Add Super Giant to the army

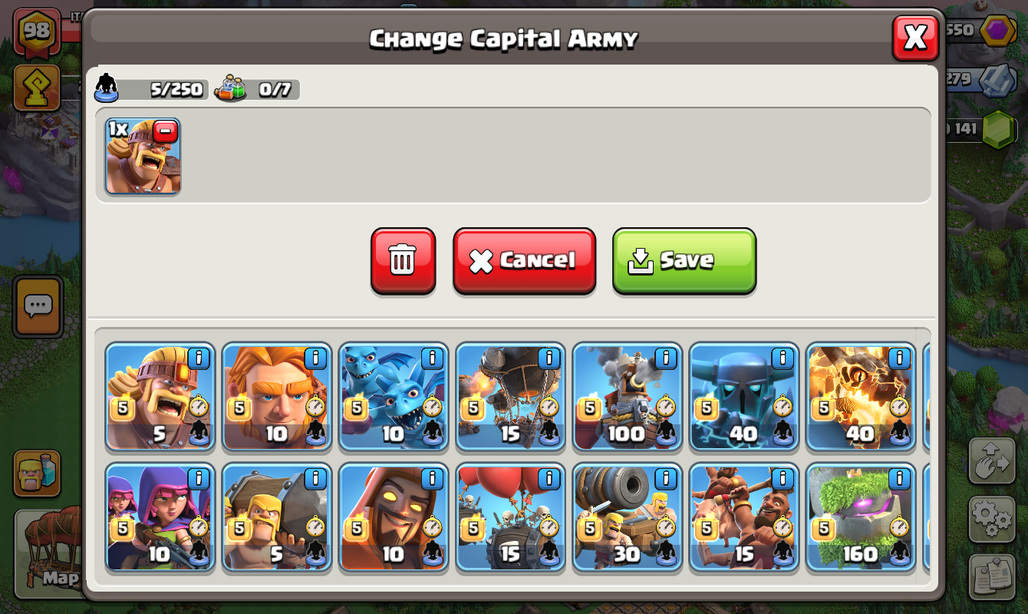[x=277, y=396]
